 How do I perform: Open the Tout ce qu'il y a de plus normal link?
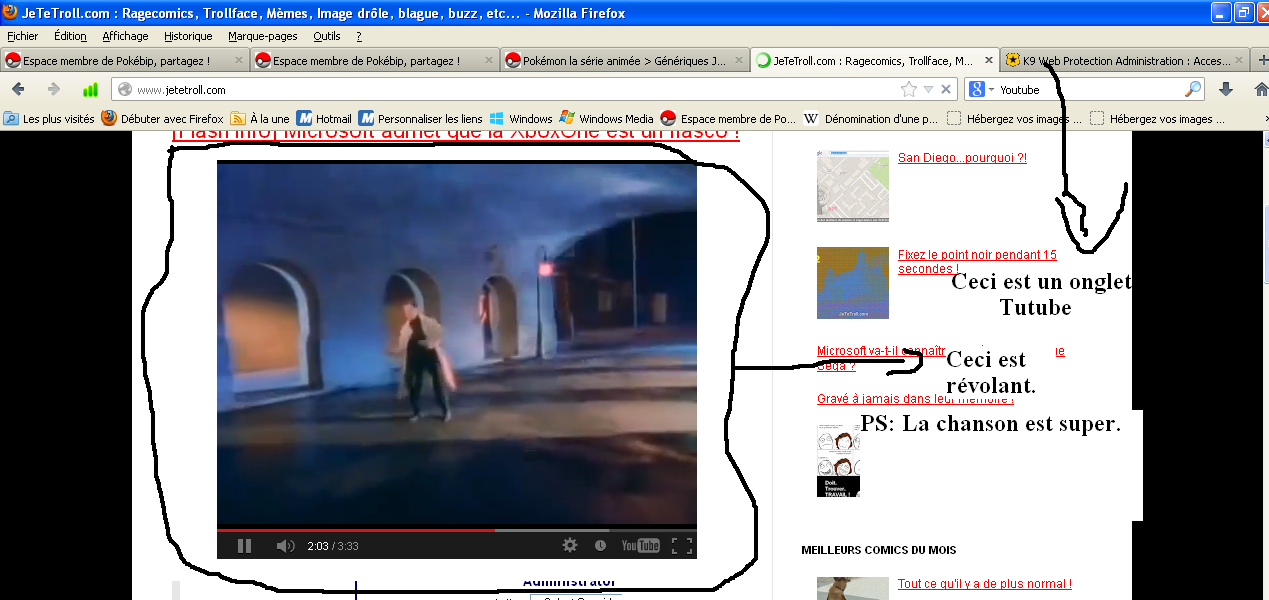tap(985, 584)
